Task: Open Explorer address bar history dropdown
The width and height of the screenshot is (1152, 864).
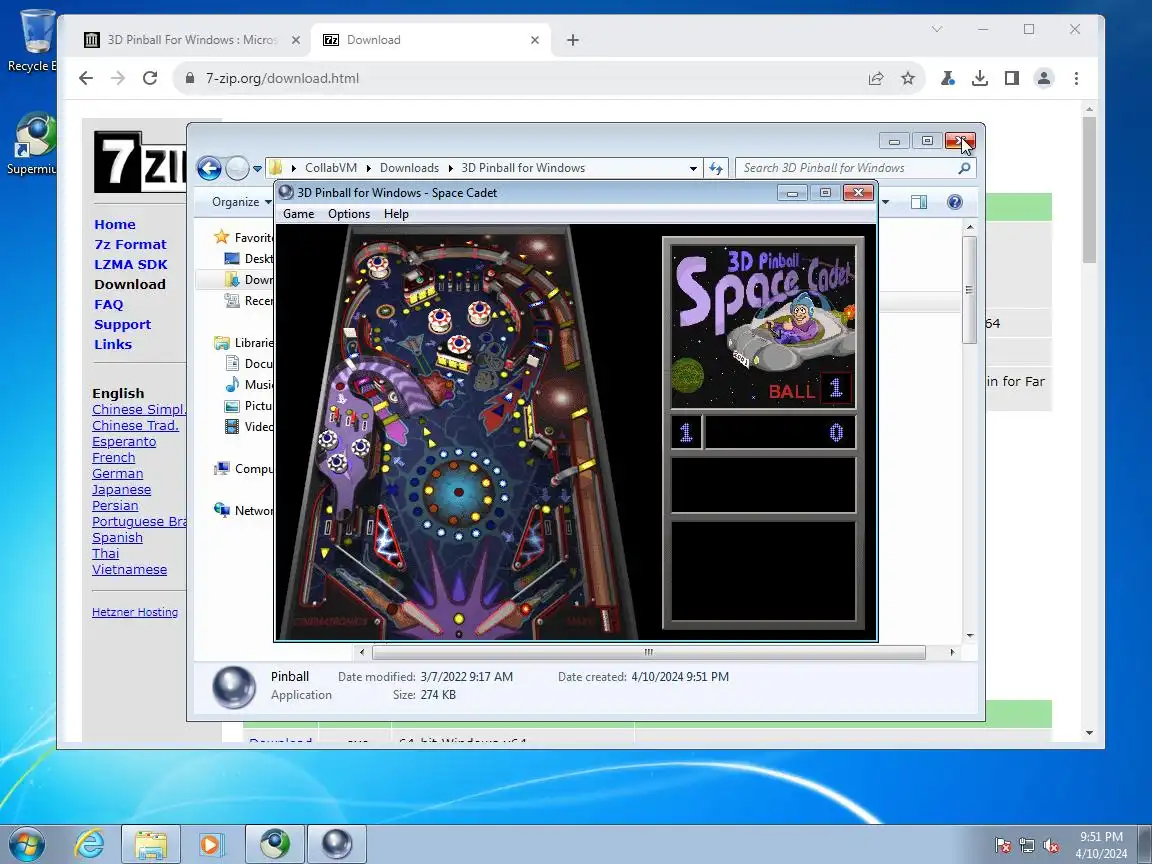Action: tap(693, 168)
